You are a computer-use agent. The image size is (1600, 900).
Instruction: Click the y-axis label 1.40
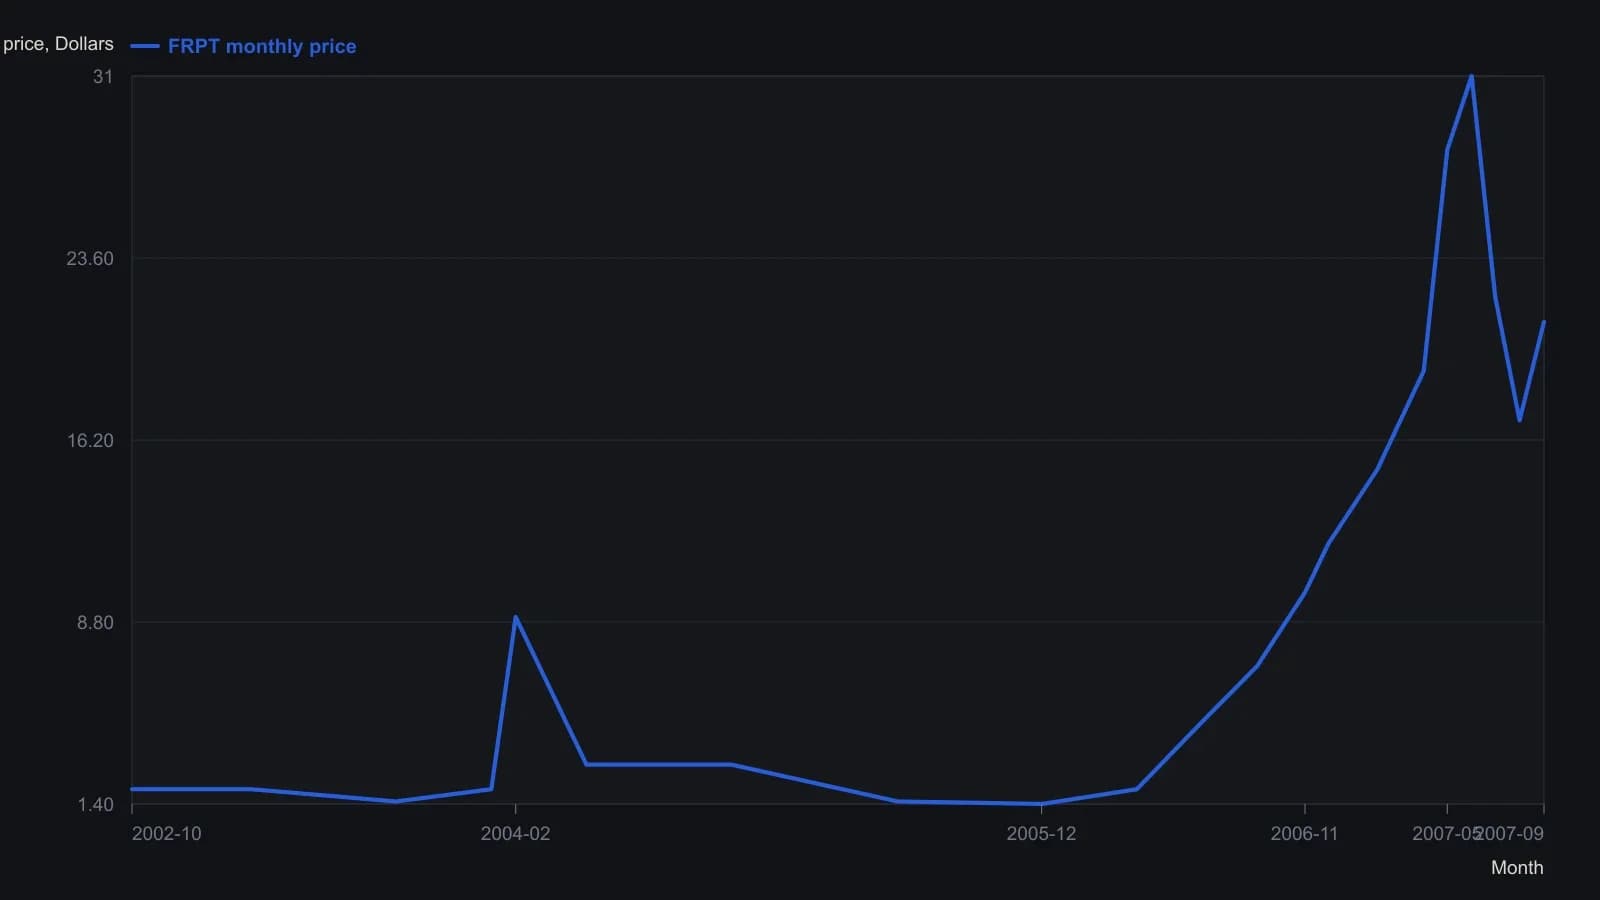(96, 805)
